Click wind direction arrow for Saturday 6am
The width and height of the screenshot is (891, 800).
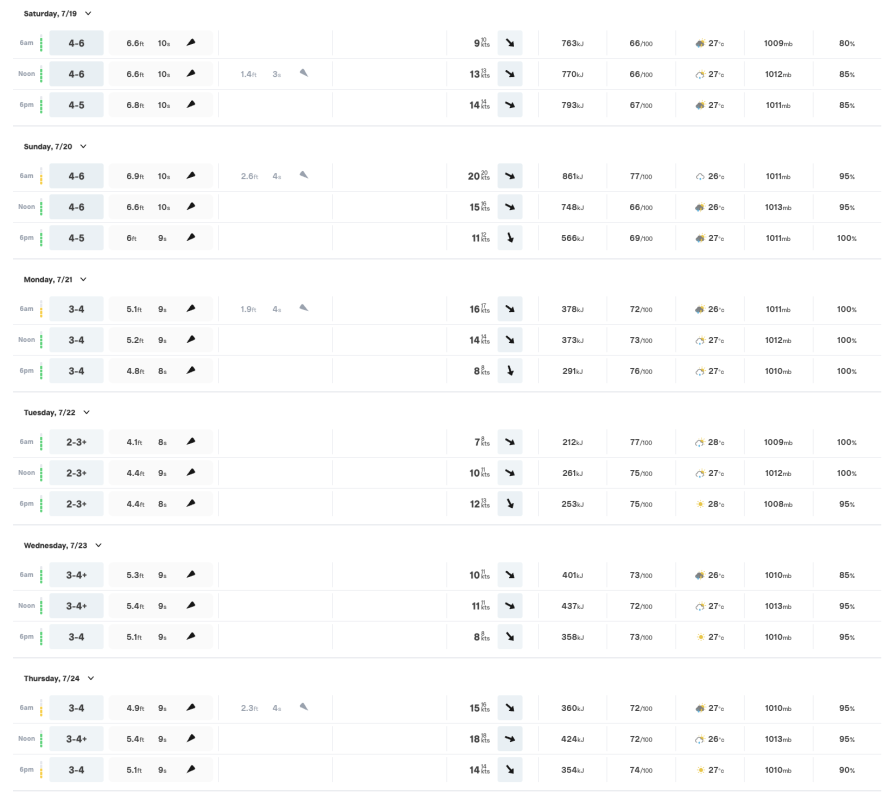pyautogui.click(x=510, y=43)
